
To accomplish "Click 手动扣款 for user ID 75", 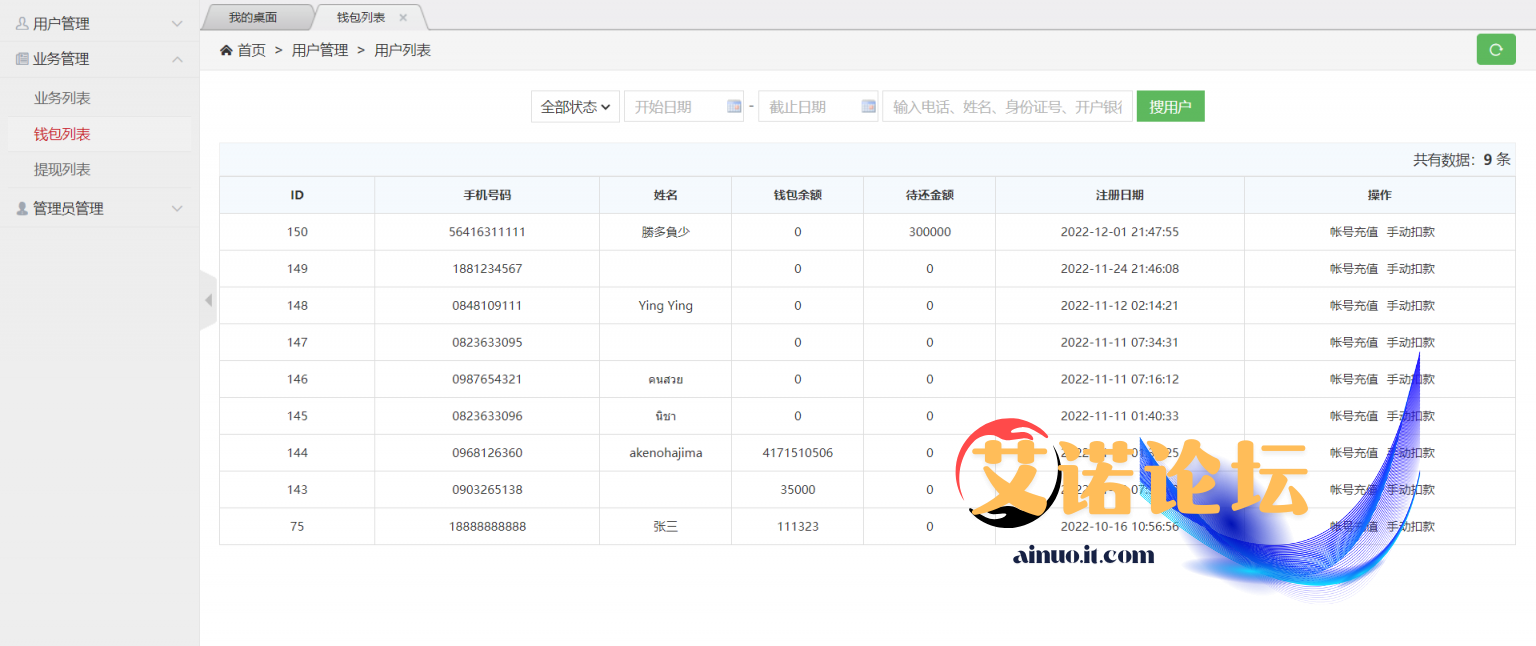I will pos(1410,526).
